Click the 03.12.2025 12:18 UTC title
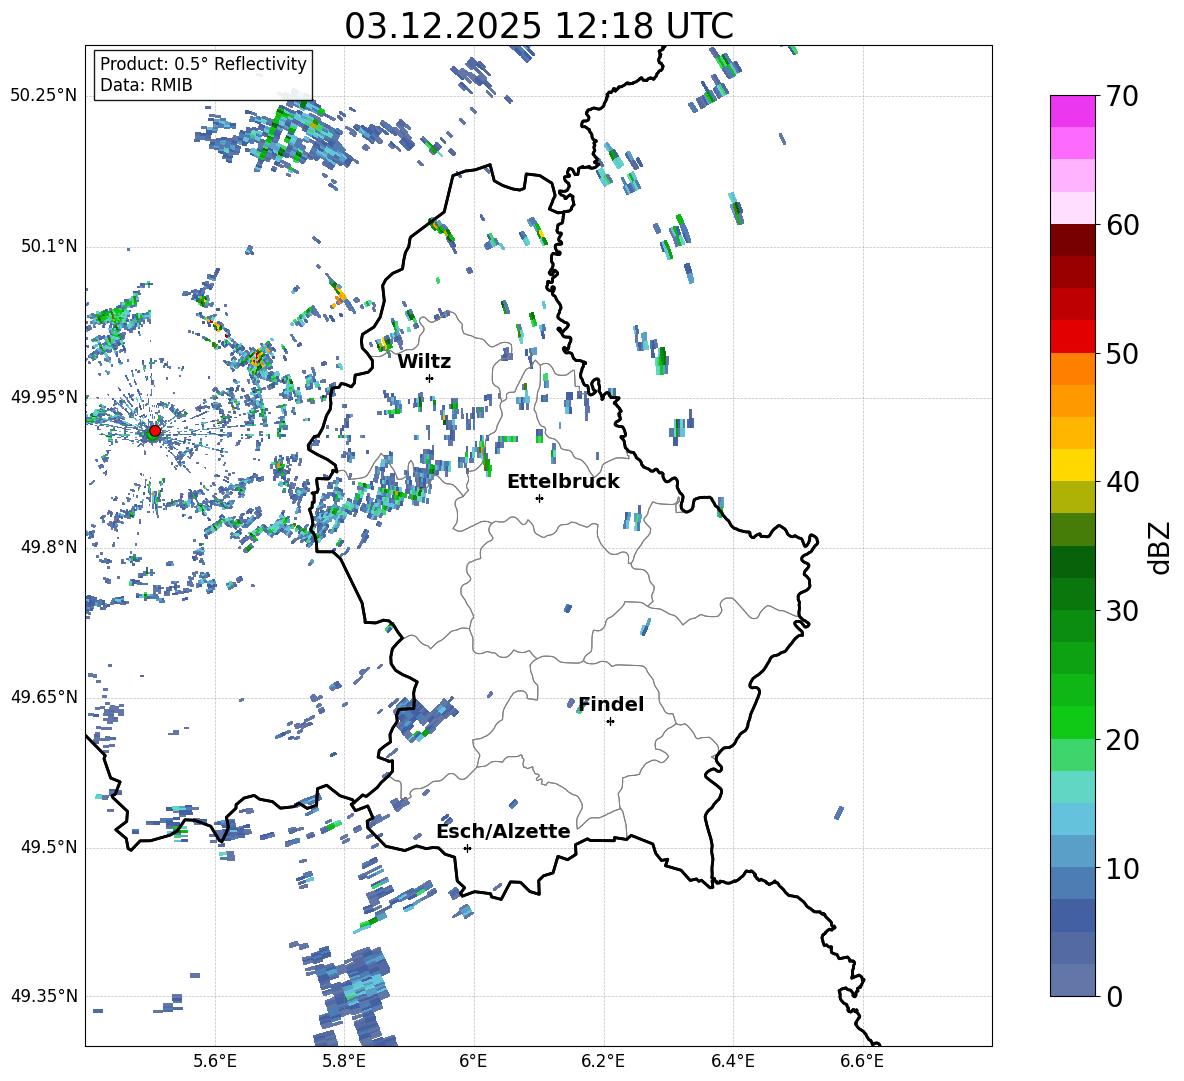 coord(538,26)
